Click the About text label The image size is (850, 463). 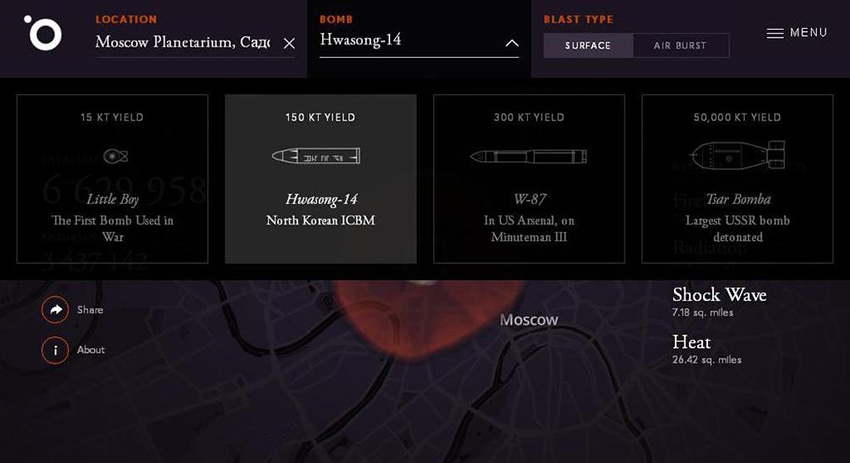[91, 350]
